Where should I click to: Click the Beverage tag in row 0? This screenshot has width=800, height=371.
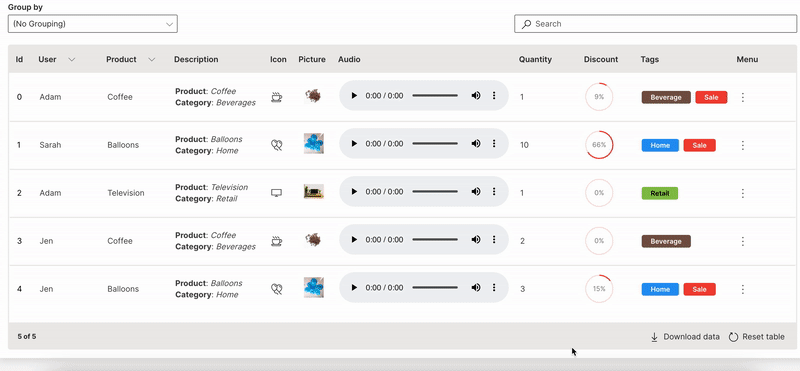(x=666, y=97)
